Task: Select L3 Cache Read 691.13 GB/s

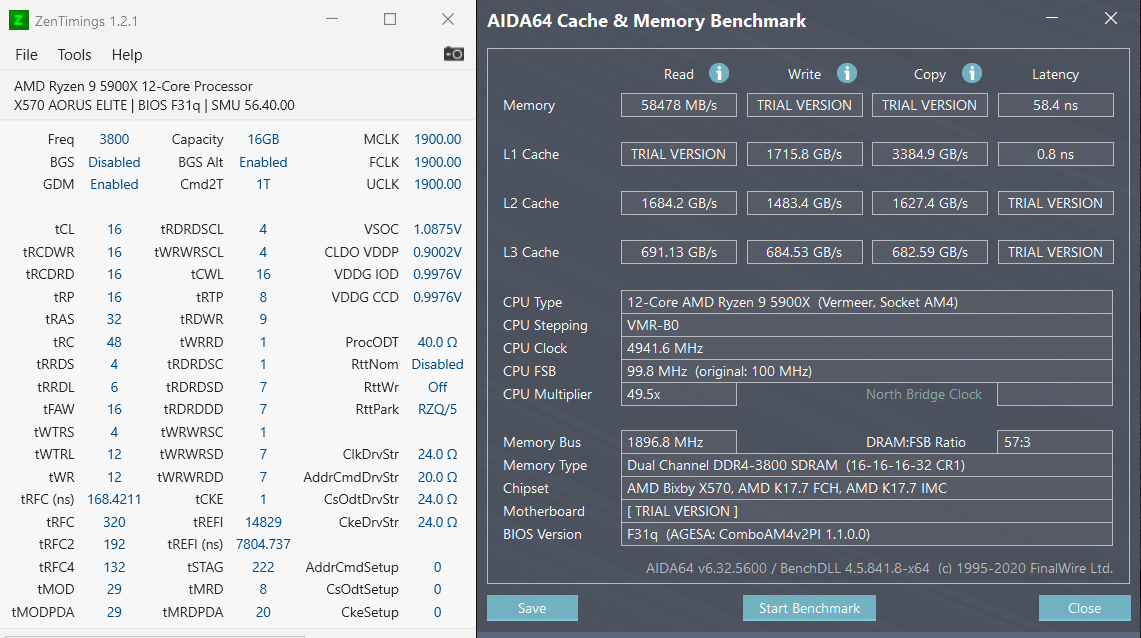Action: click(x=679, y=252)
